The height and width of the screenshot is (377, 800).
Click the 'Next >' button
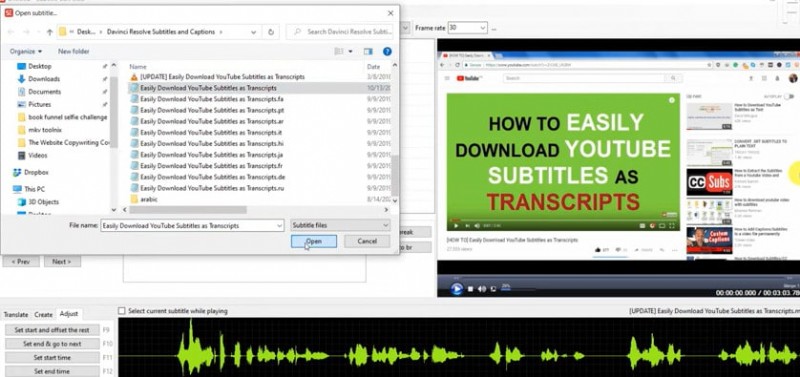[x=62, y=262]
